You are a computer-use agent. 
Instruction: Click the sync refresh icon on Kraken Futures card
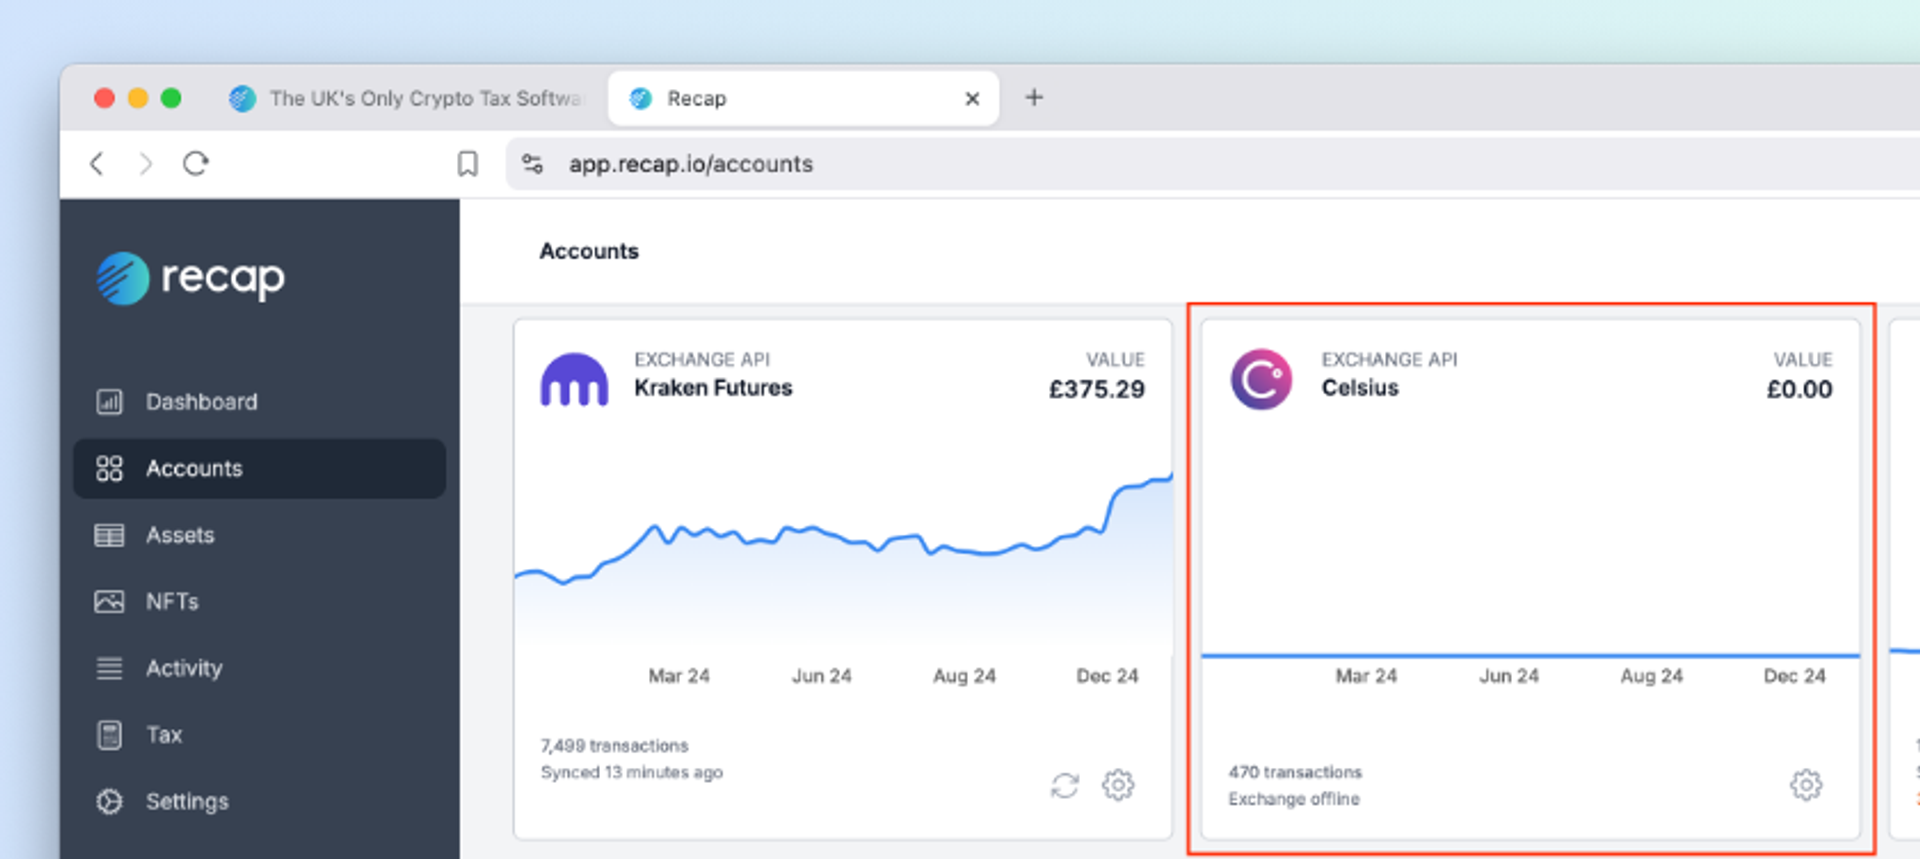point(1065,786)
